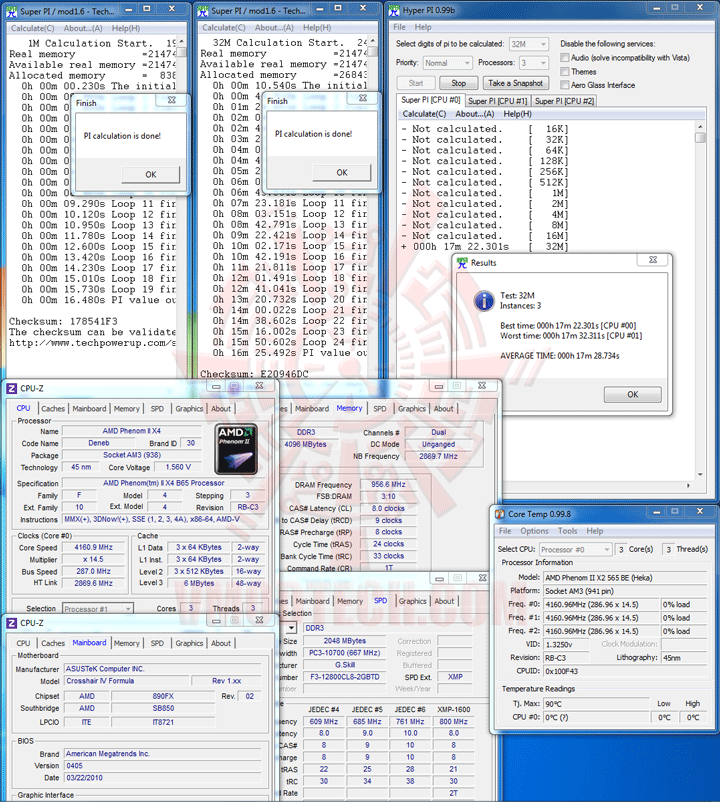Click the AMD Phenom II logo image
Screen dimensions: 720x802
[235, 449]
